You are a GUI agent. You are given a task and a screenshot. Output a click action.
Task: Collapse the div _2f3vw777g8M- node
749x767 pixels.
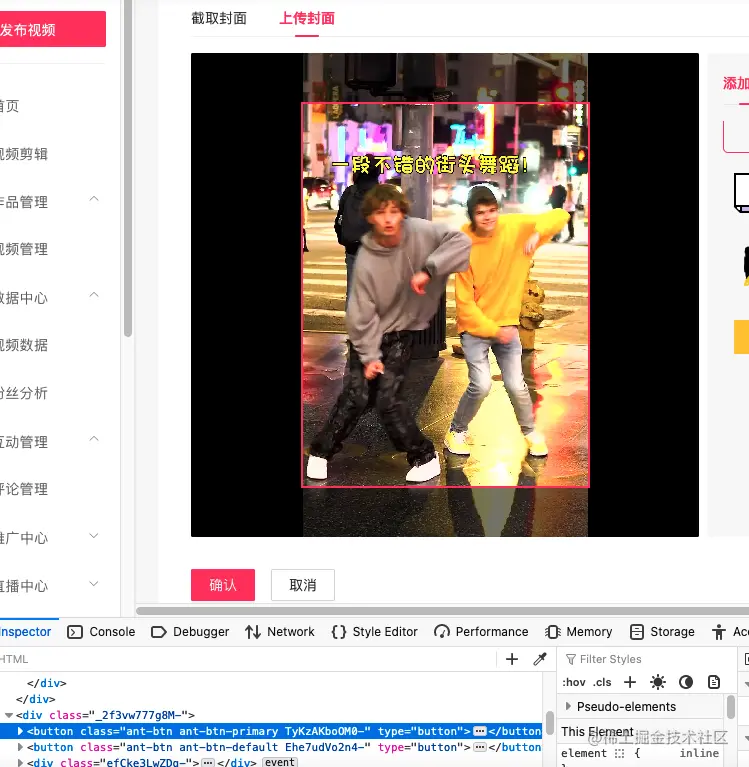click(9, 715)
